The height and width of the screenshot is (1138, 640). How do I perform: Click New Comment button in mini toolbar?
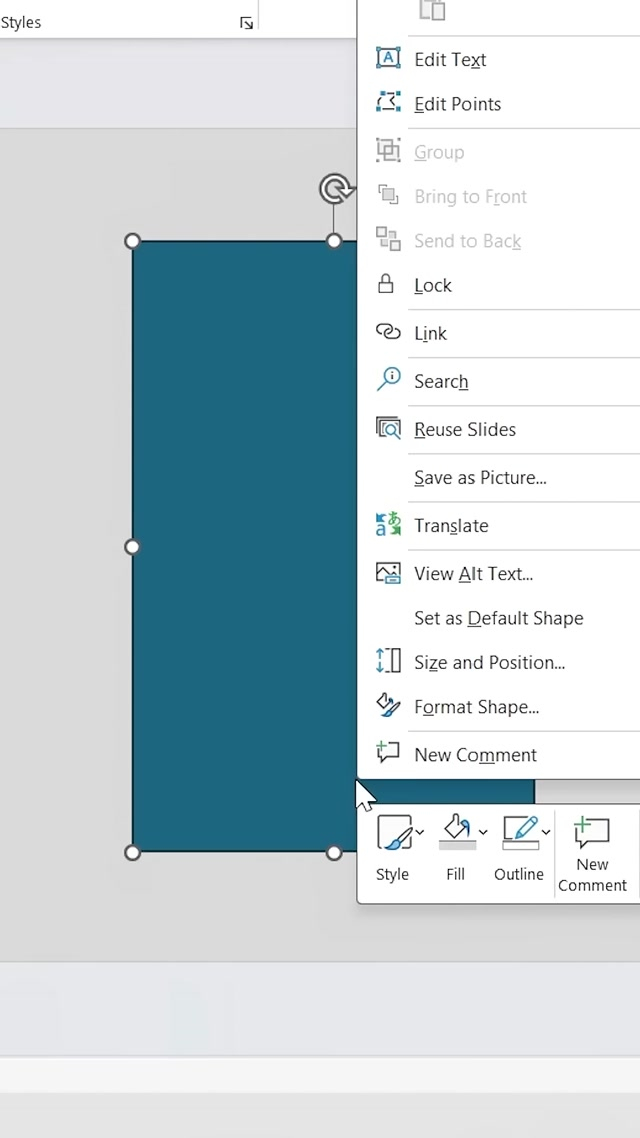(x=592, y=853)
